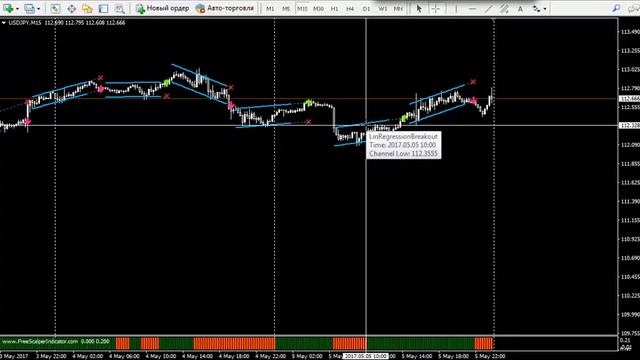640x360 pixels.
Task: Click the Search magnifier icon
Action: click(616, 8)
